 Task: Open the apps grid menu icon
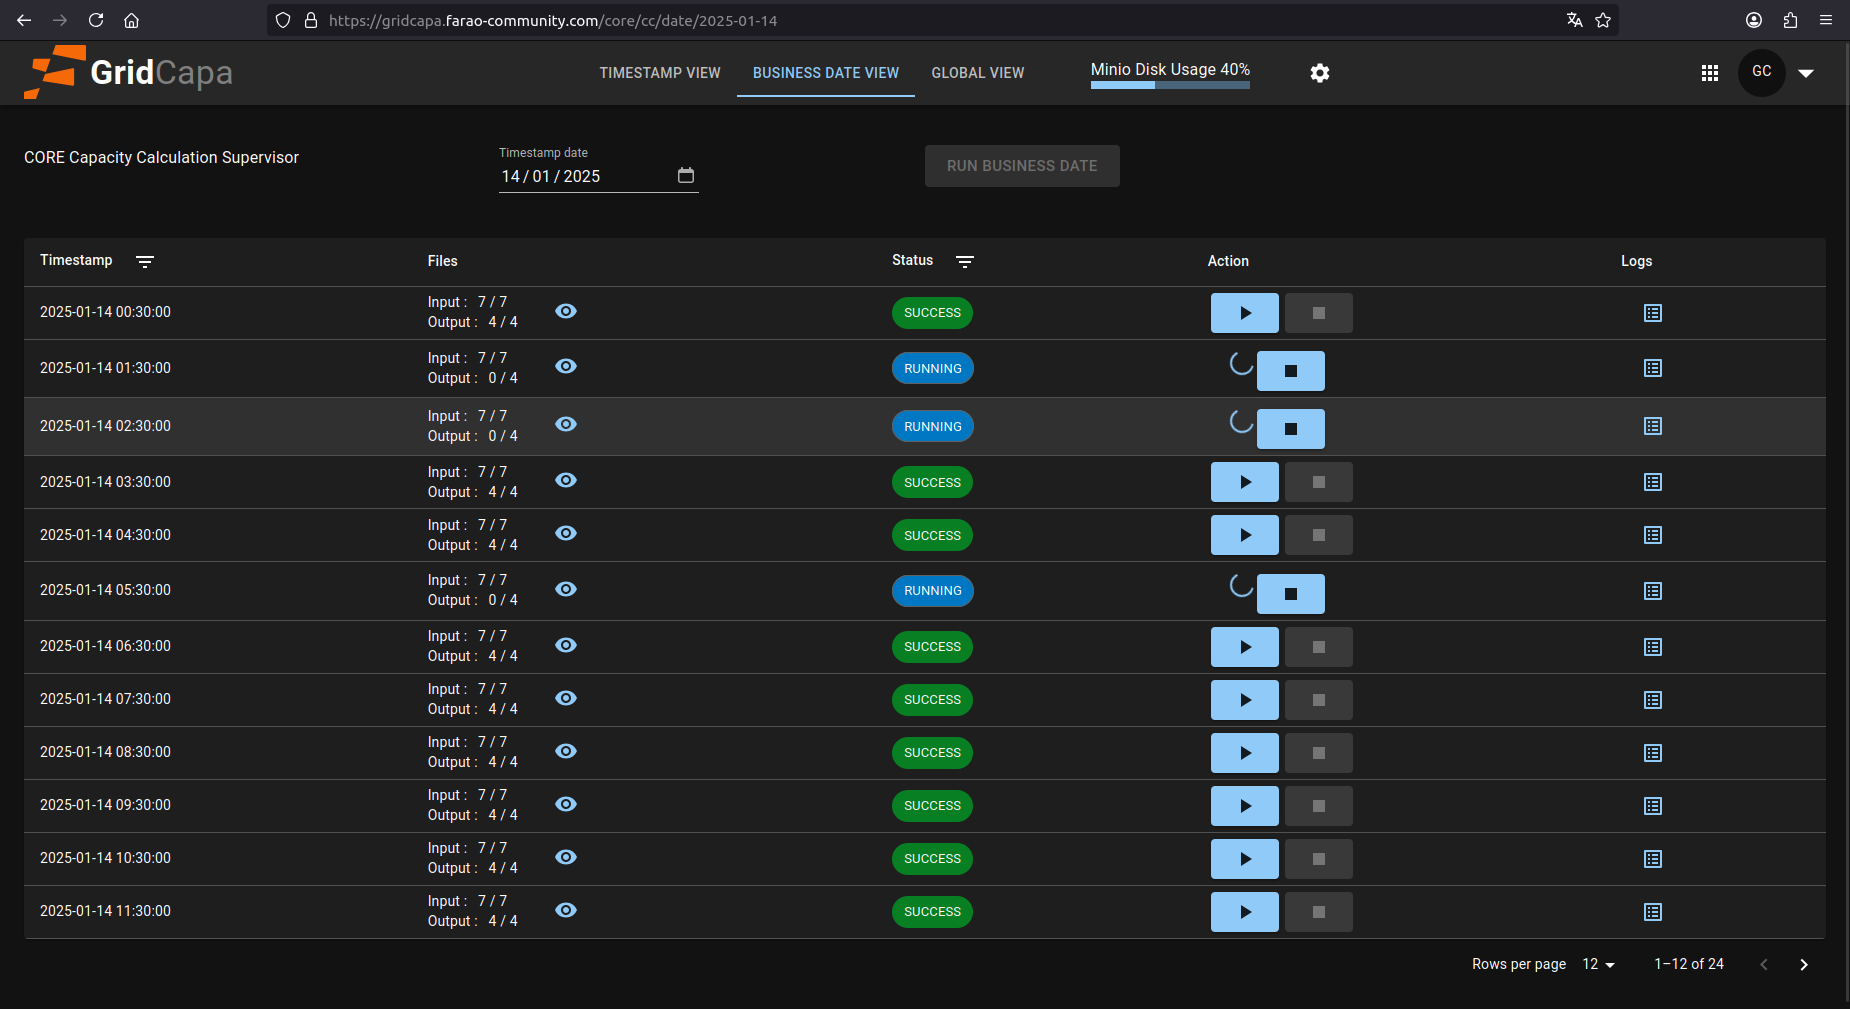1709,73
